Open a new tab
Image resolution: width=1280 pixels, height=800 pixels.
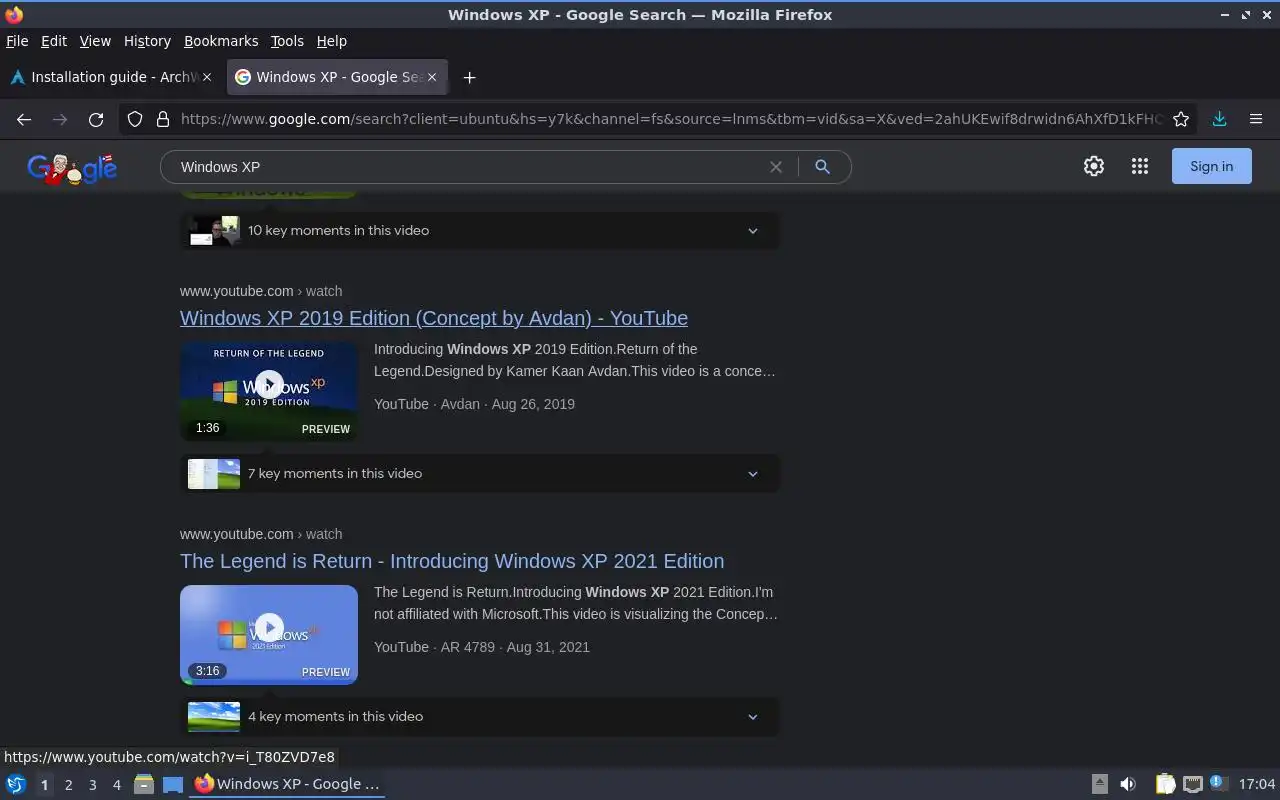[469, 77]
